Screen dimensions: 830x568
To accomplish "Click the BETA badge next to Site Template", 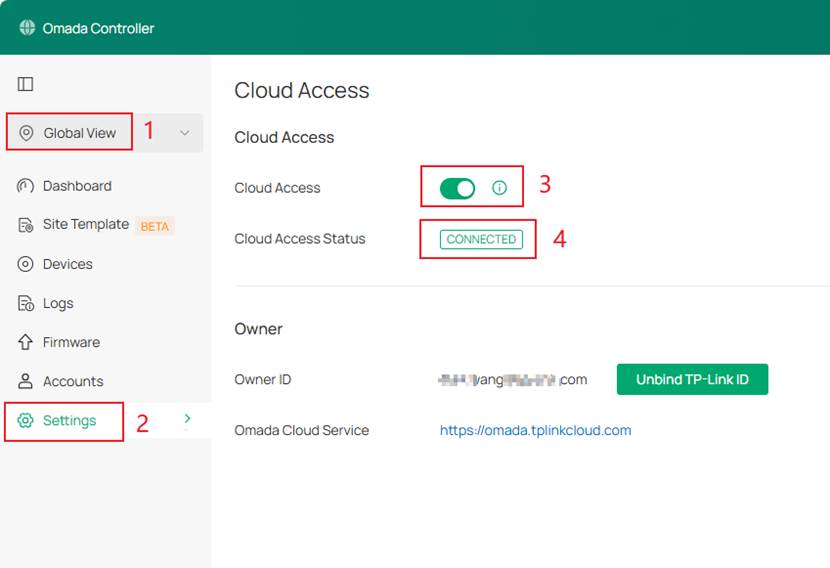I will point(155,226).
